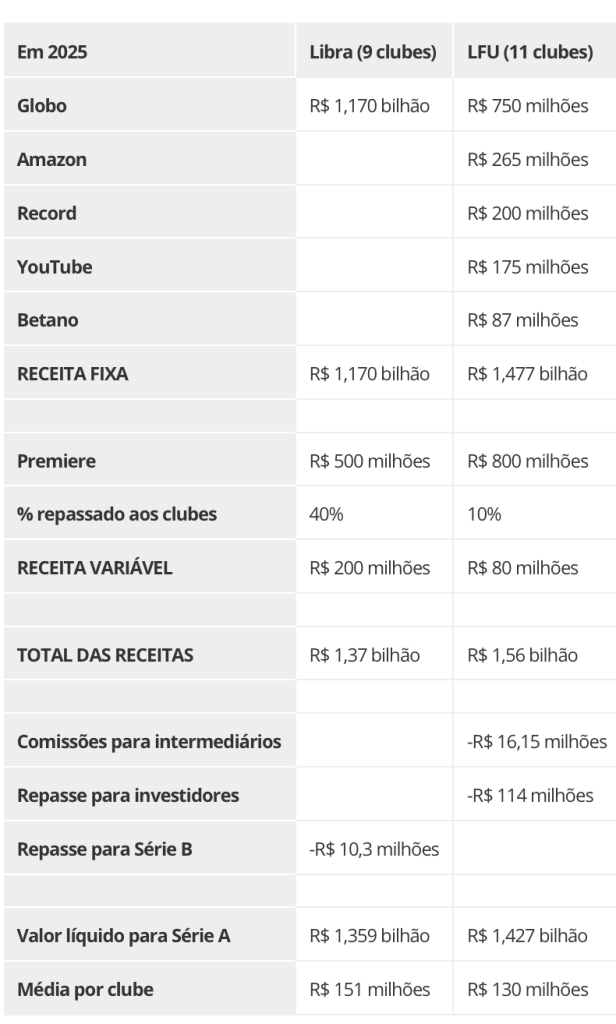Viewport: 616px width, 1024px height.
Task: Click the RECEITA VARIÁVEL row label
Action: (94, 568)
